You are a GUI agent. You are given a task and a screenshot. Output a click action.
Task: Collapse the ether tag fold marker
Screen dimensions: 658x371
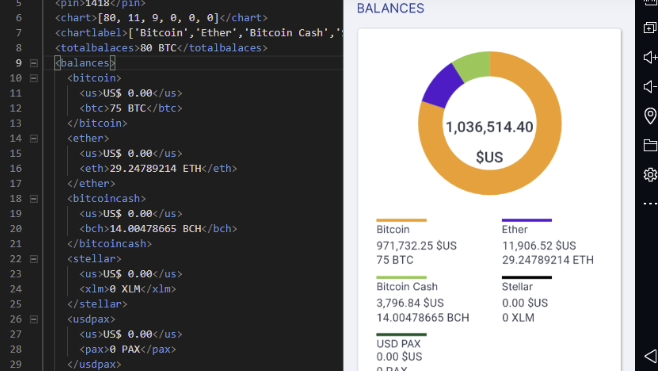point(34,138)
